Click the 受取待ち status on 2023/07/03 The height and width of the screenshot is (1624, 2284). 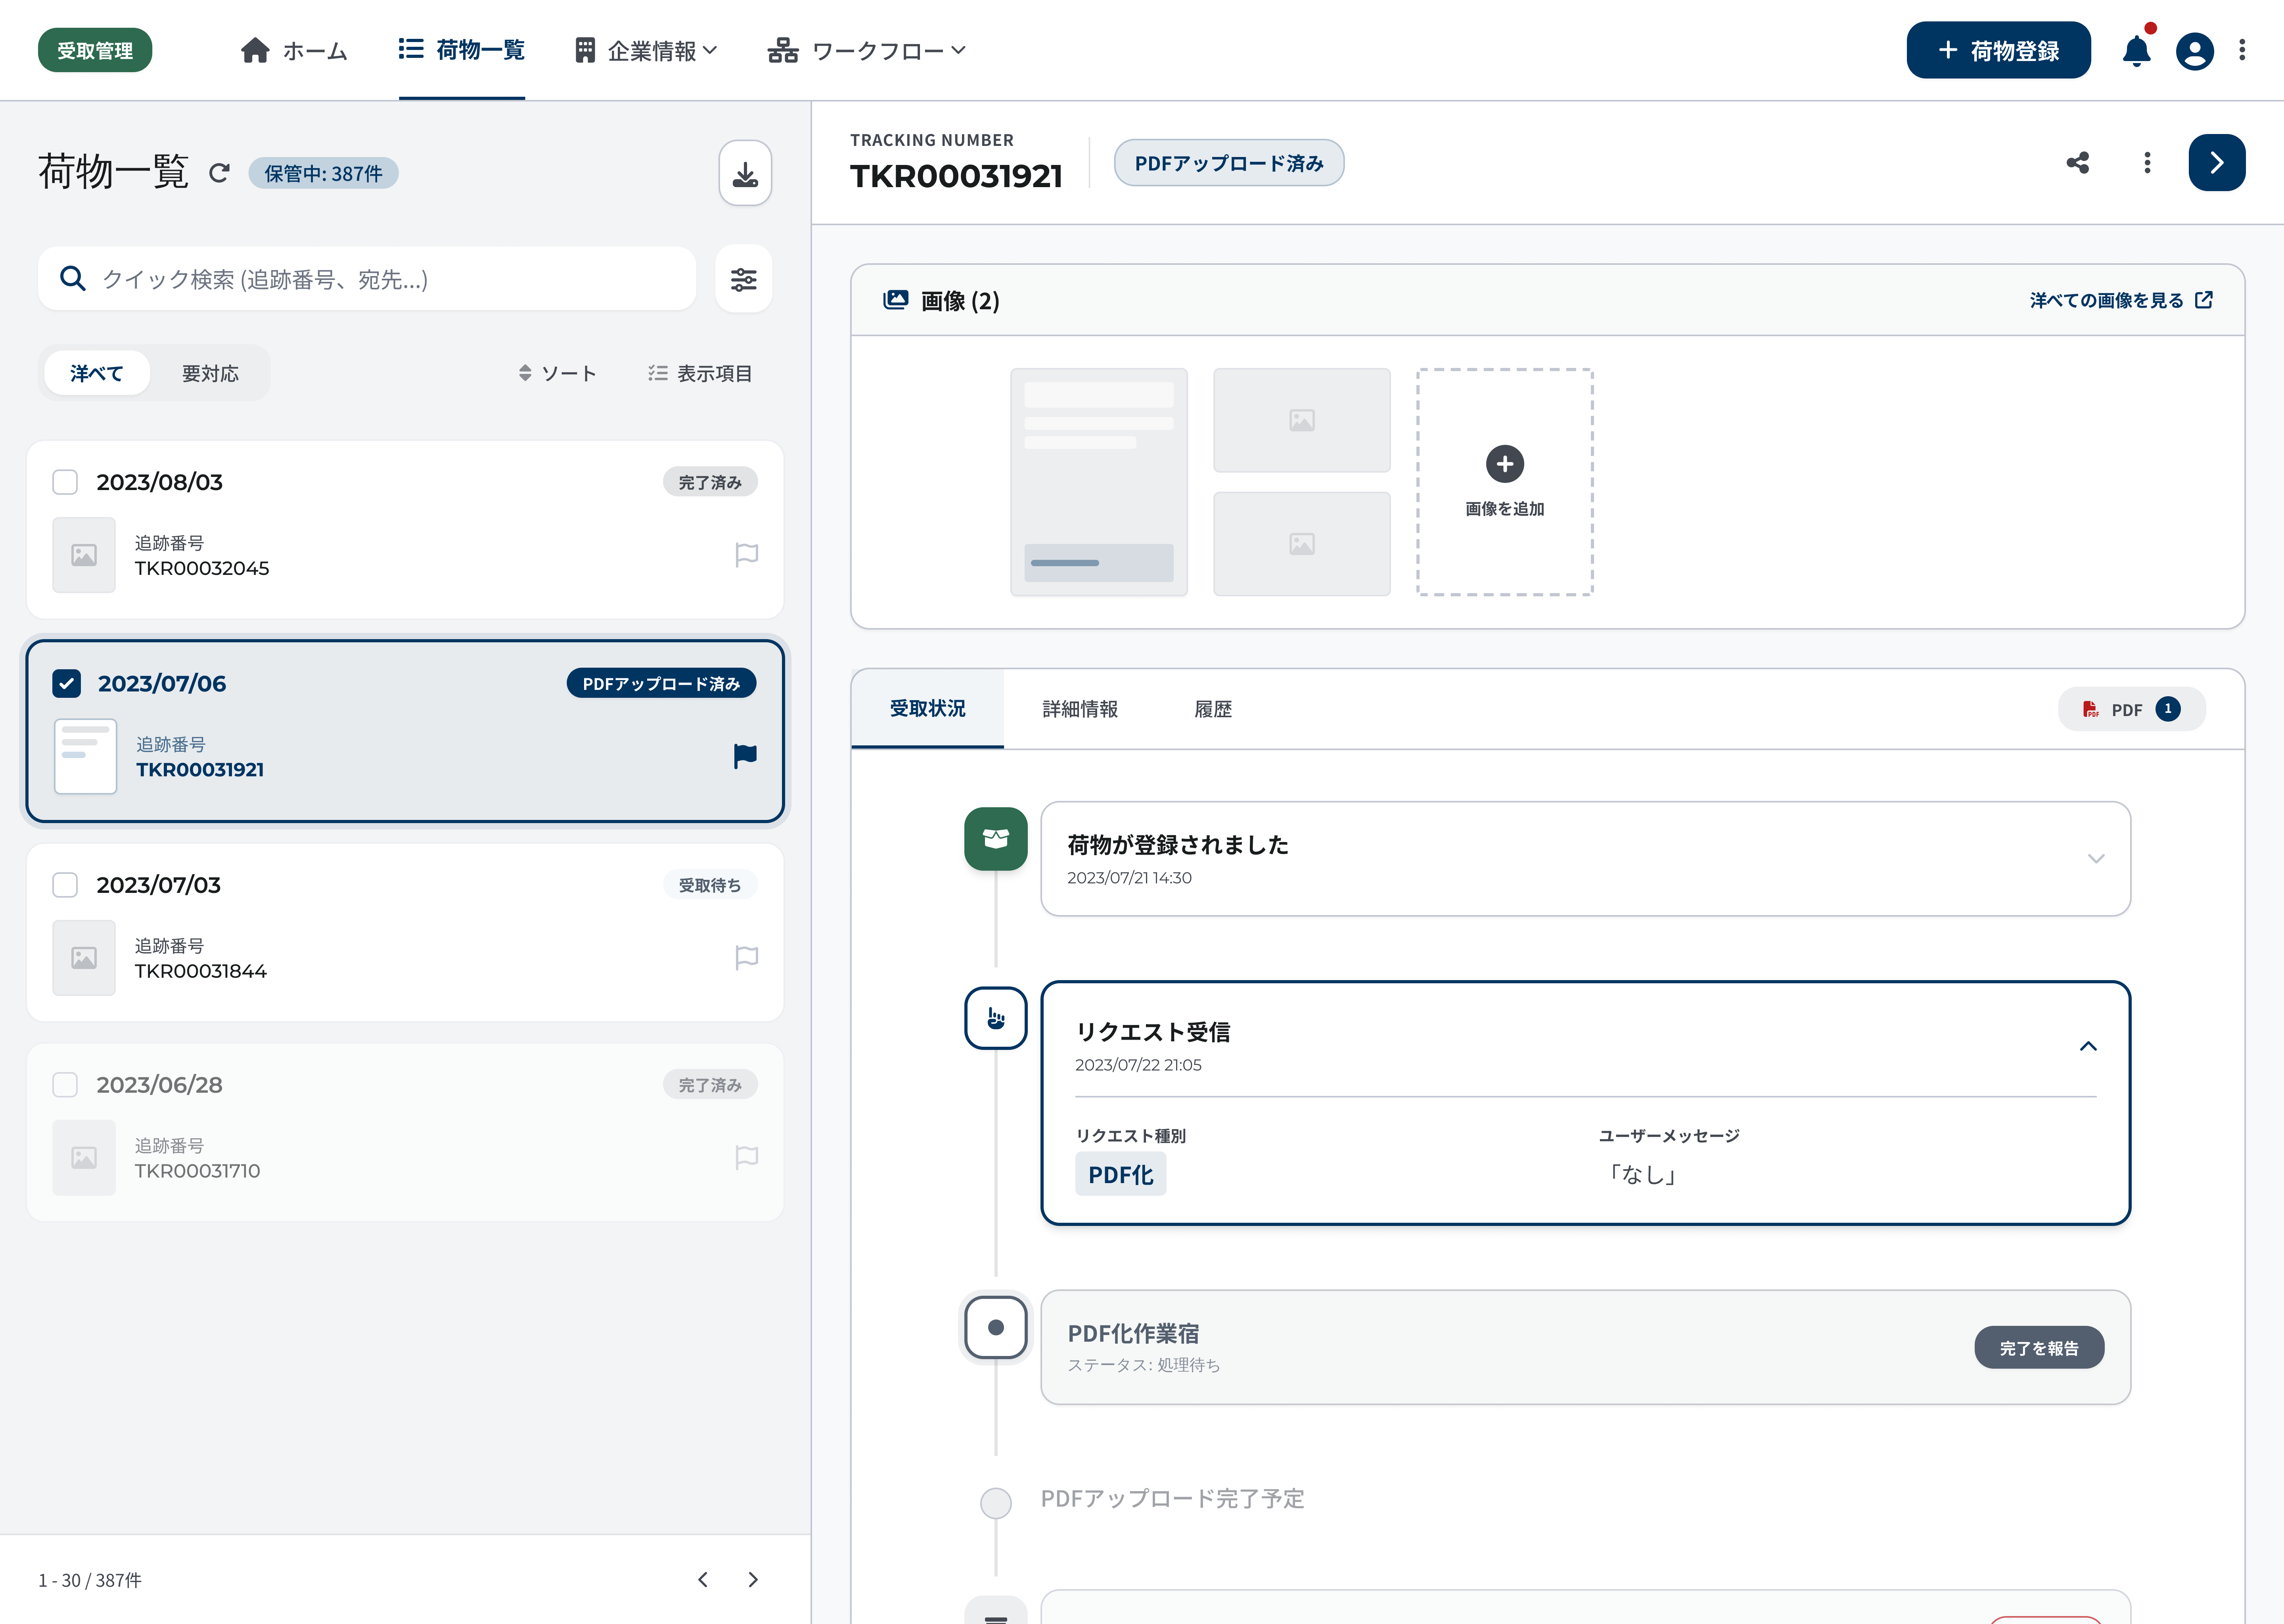pos(710,885)
